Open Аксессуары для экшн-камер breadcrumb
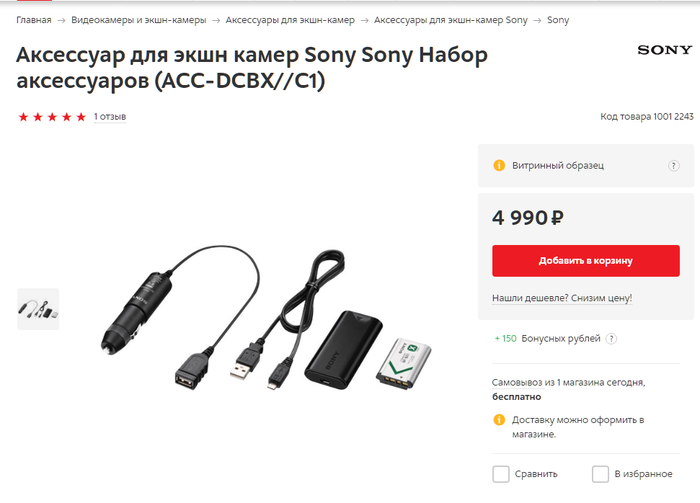Screen dimensions: 700x503 tap(290, 20)
